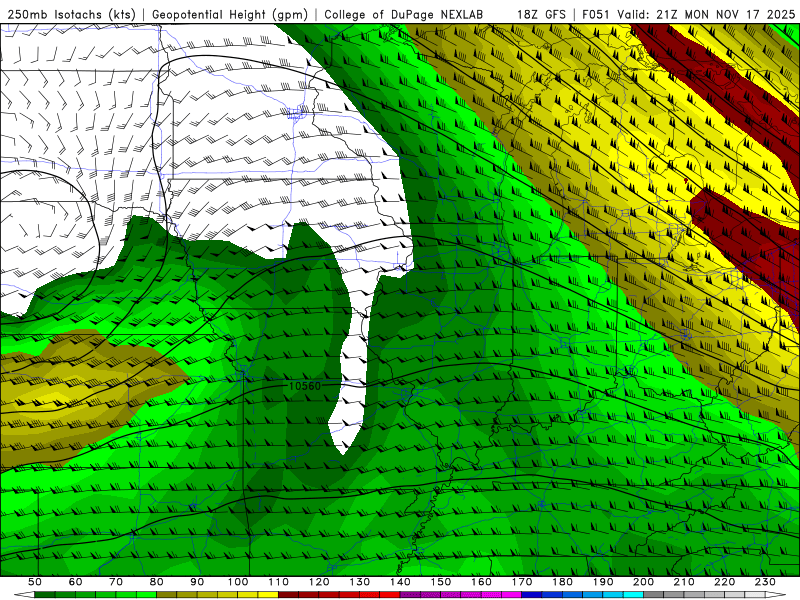Click the '230' value on the color scale
The height and width of the screenshot is (600, 800).
765,582
